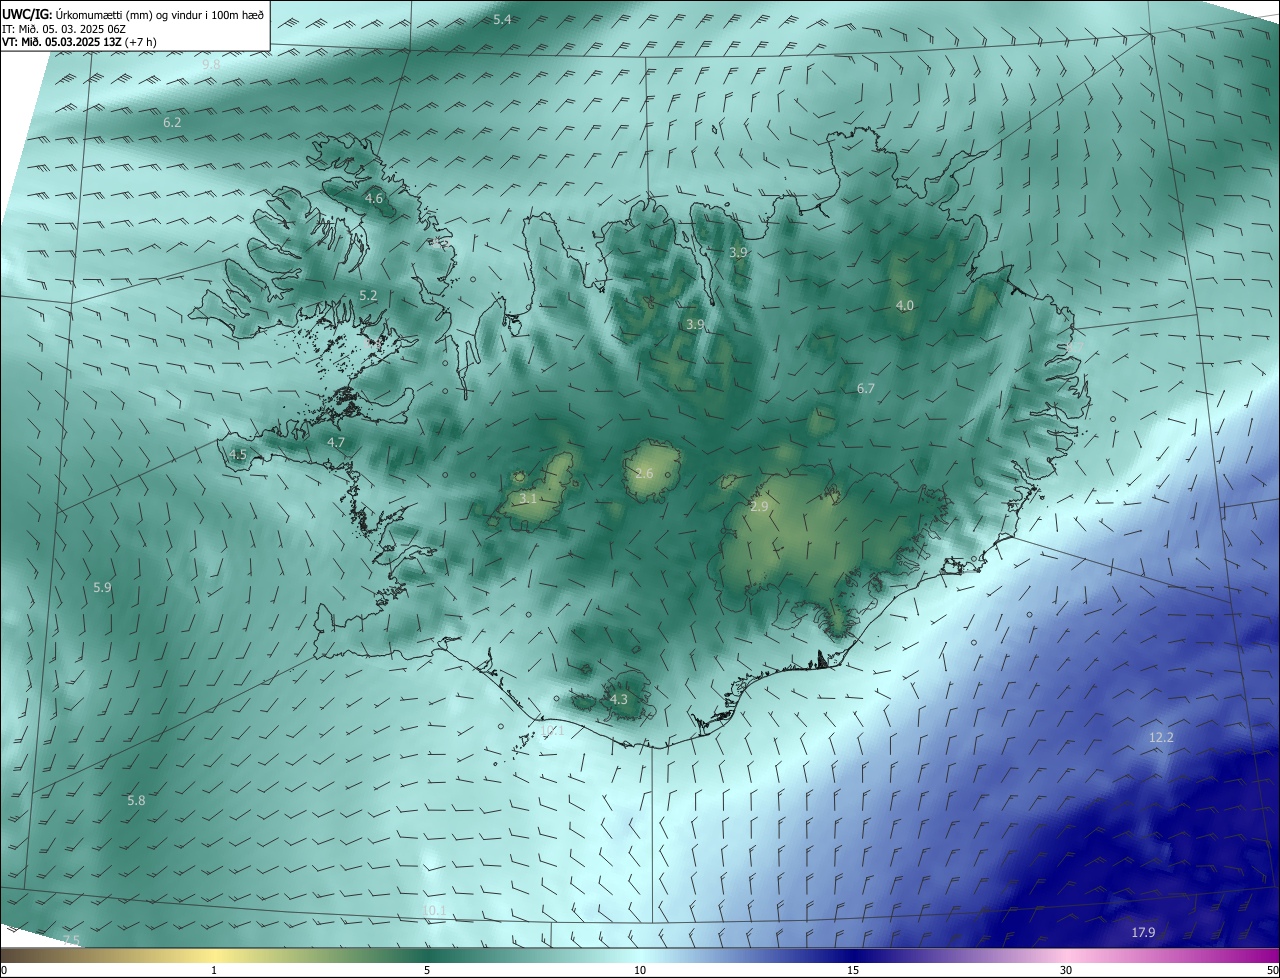Screen dimensions: 1280x978
Task: Click the colour scale tick label 5
Action: [x=427, y=970]
